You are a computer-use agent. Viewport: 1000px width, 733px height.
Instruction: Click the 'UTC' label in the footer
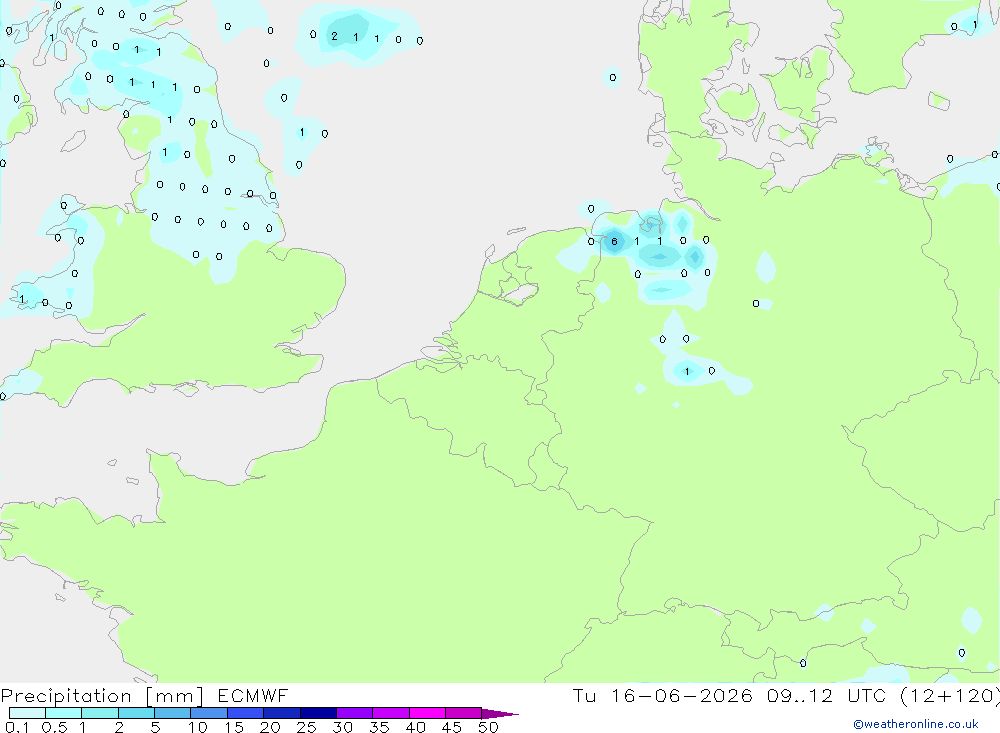(x=866, y=695)
